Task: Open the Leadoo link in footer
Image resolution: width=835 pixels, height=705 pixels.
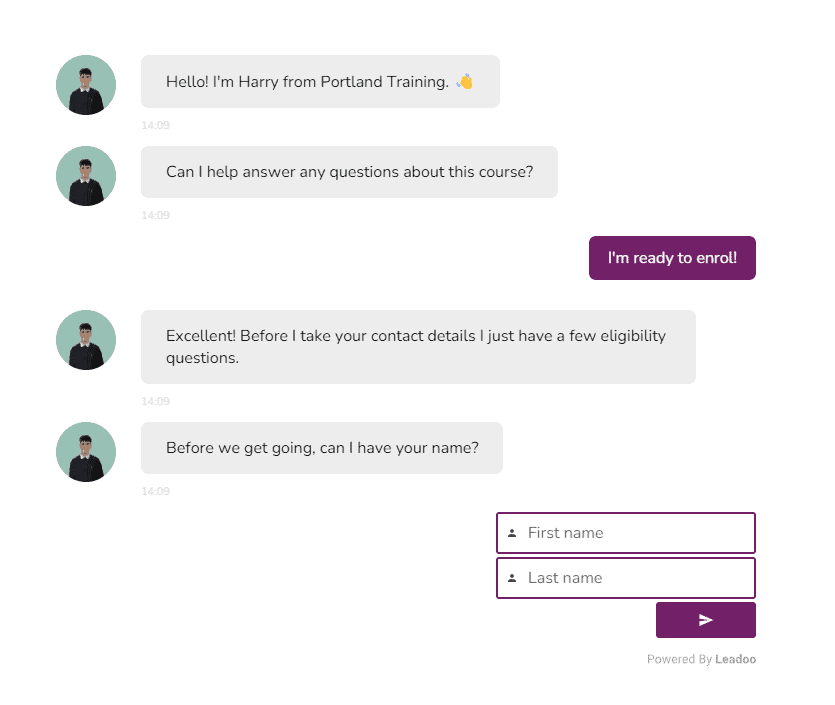Action: [735, 660]
